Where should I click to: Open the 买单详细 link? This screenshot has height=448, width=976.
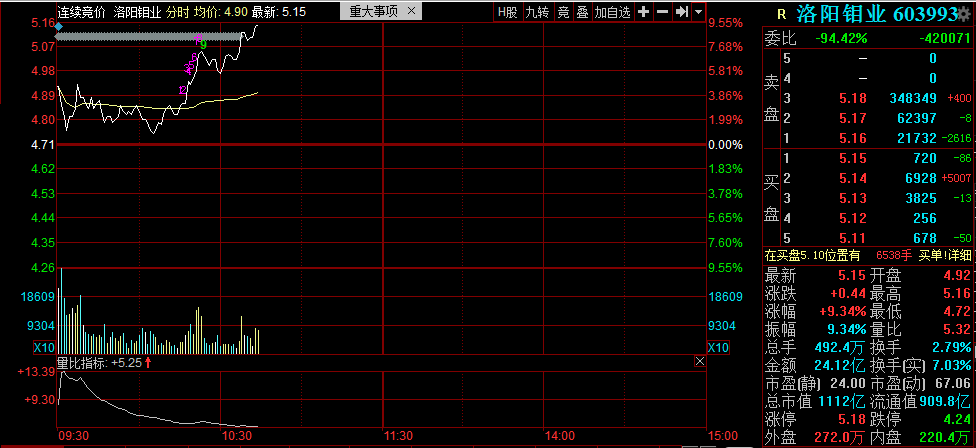click(940, 257)
